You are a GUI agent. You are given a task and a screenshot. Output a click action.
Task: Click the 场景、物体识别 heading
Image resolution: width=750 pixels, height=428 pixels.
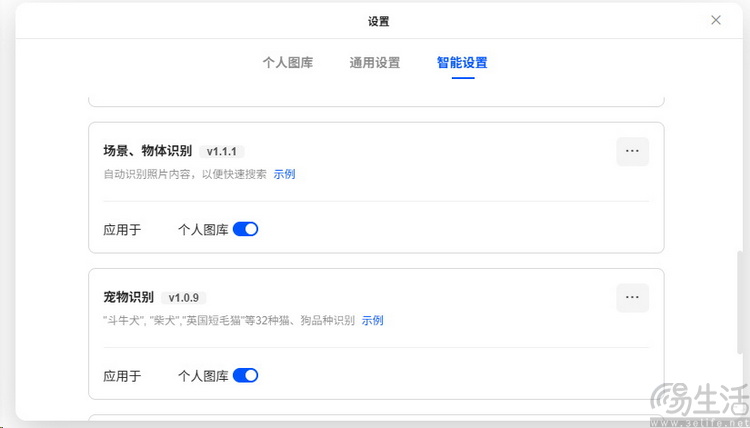point(147,151)
